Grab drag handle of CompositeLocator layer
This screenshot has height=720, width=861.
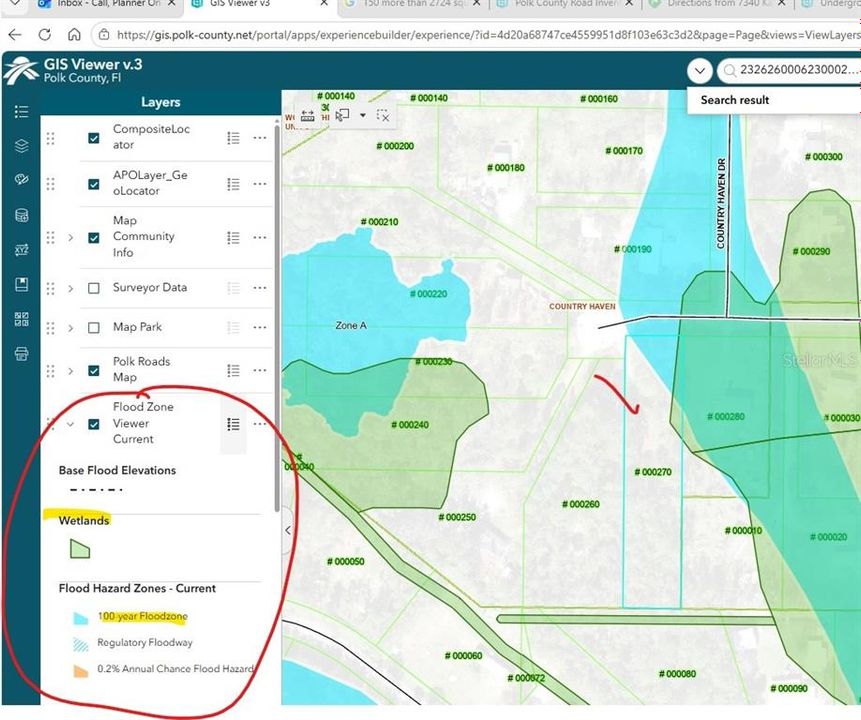51,138
